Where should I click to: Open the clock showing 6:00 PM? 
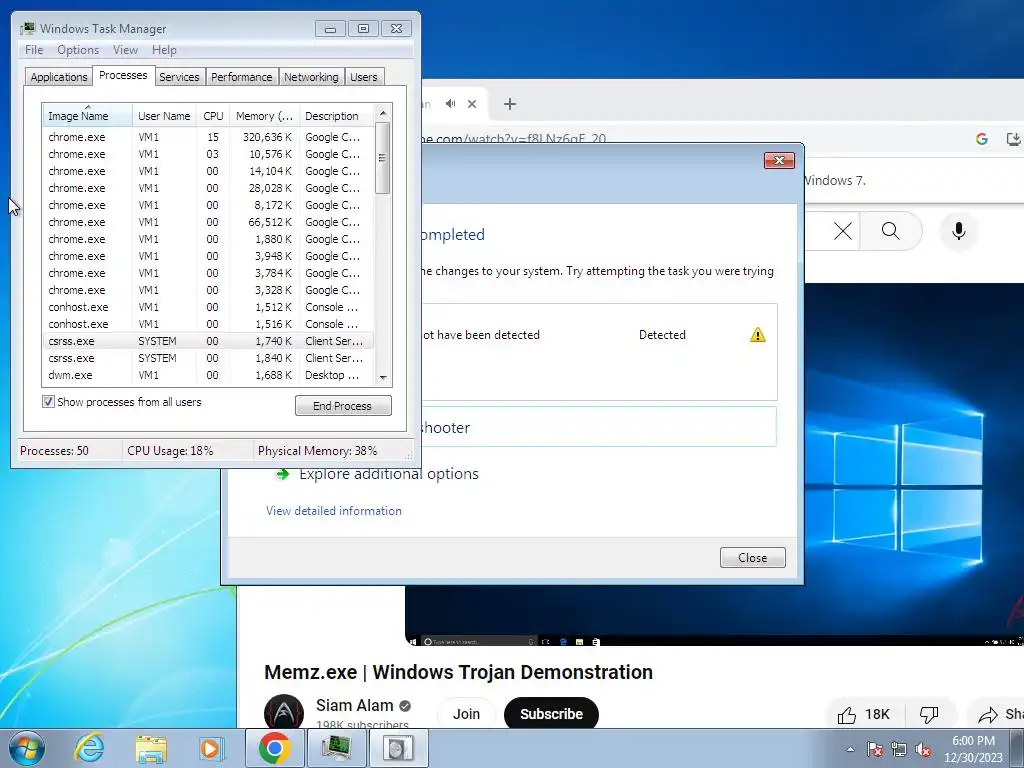[973, 749]
